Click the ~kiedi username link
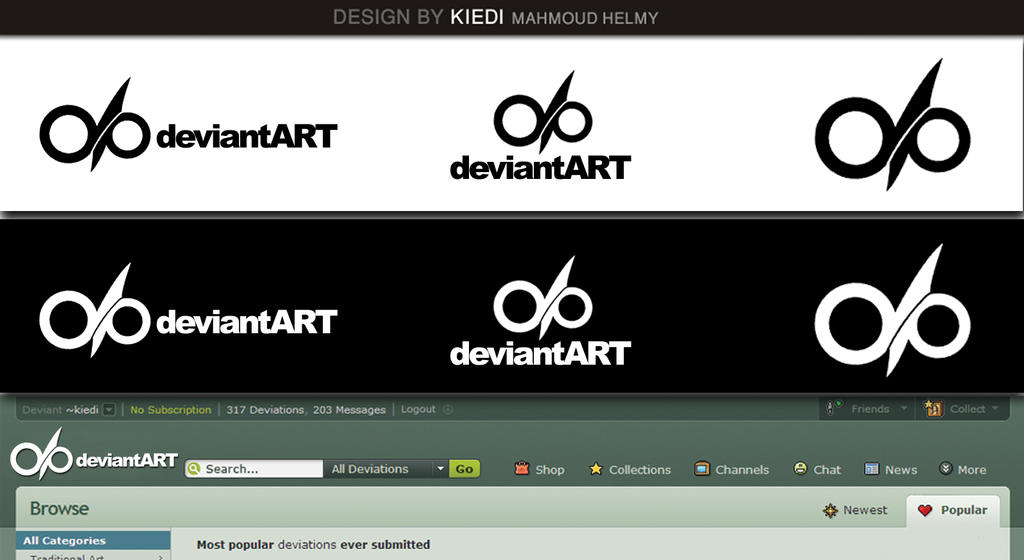 pyautogui.click(x=82, y=410)
